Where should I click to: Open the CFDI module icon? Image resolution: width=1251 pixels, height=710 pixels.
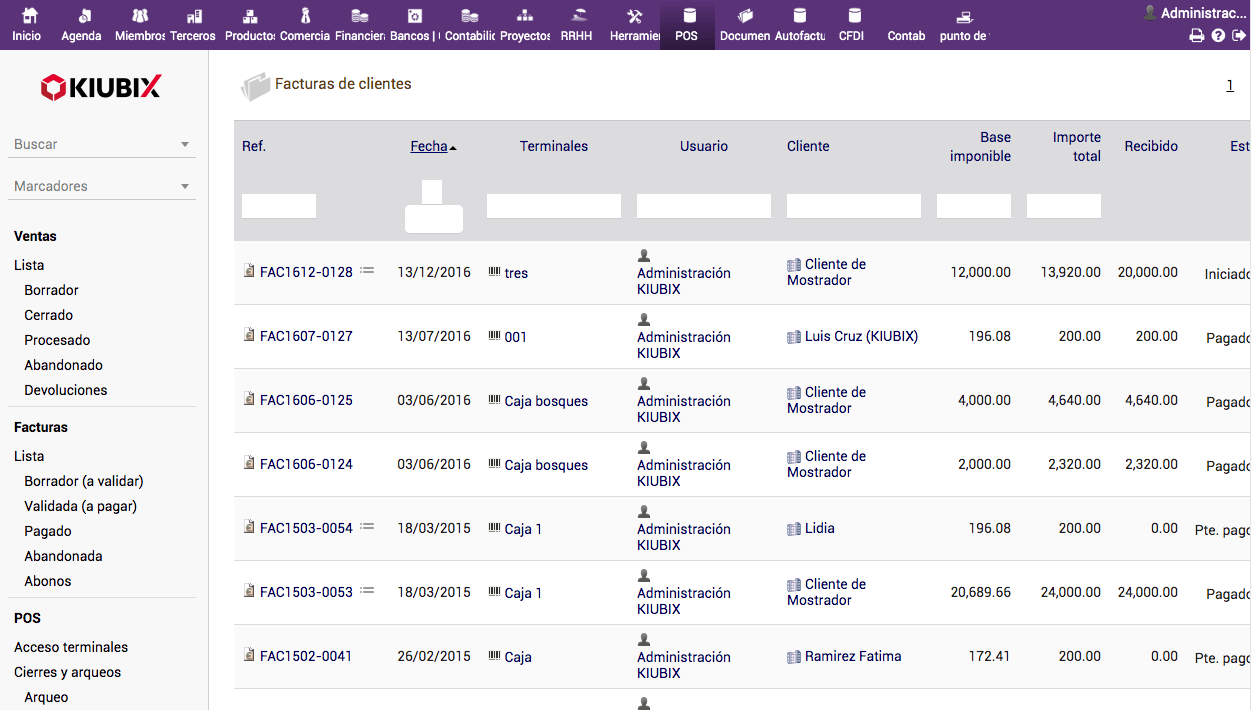point(853,17)
